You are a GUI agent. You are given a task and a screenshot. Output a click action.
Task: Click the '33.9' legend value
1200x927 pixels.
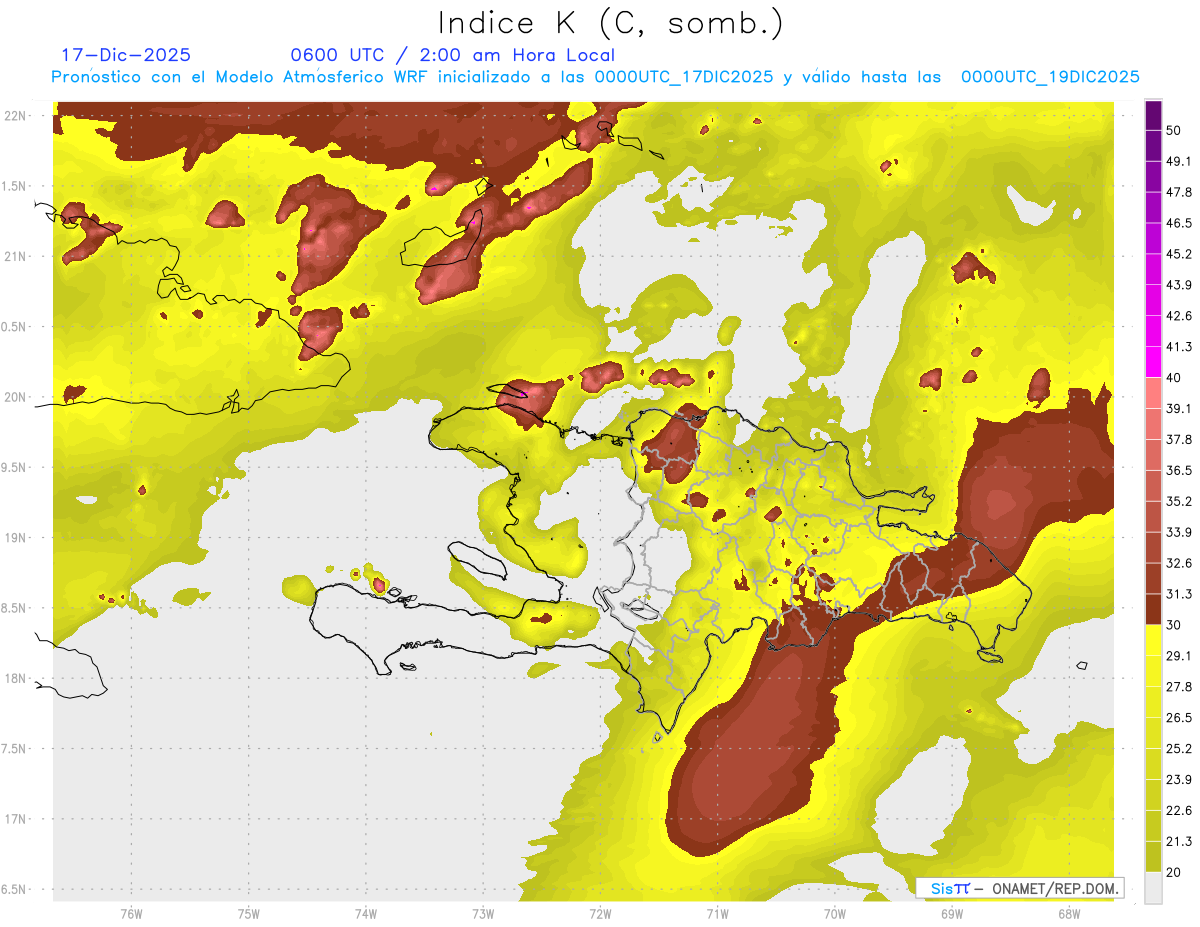(1178, 532)
